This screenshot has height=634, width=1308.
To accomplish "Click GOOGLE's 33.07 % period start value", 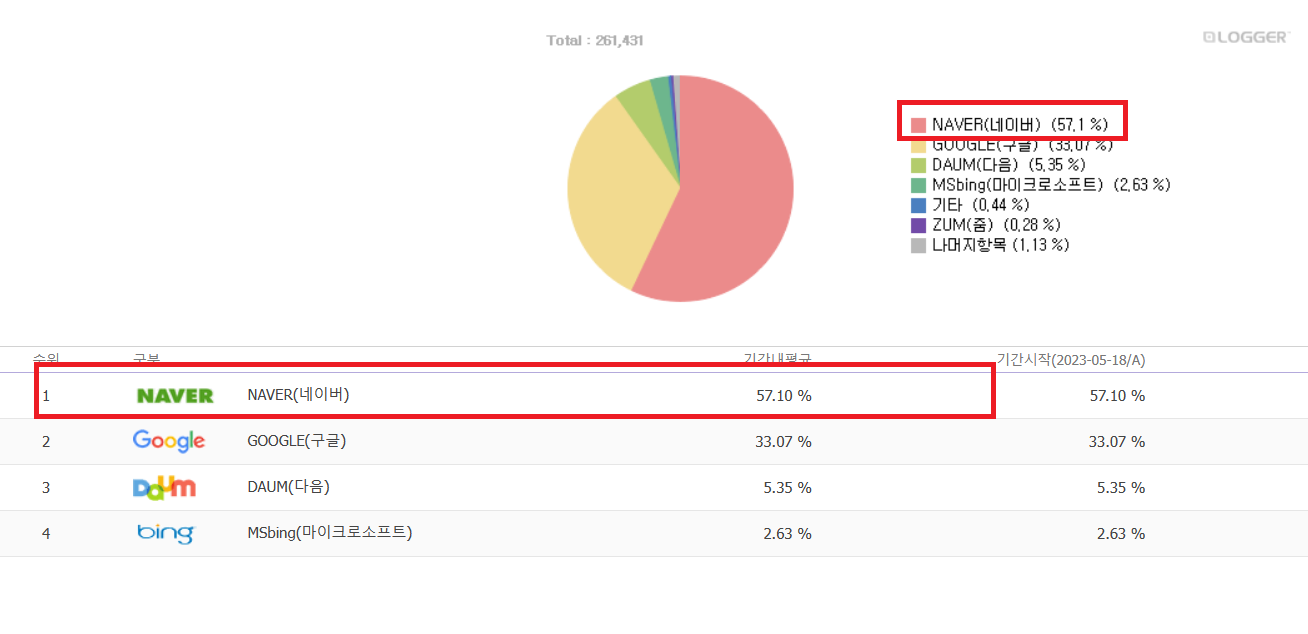I will [1117, 442].
